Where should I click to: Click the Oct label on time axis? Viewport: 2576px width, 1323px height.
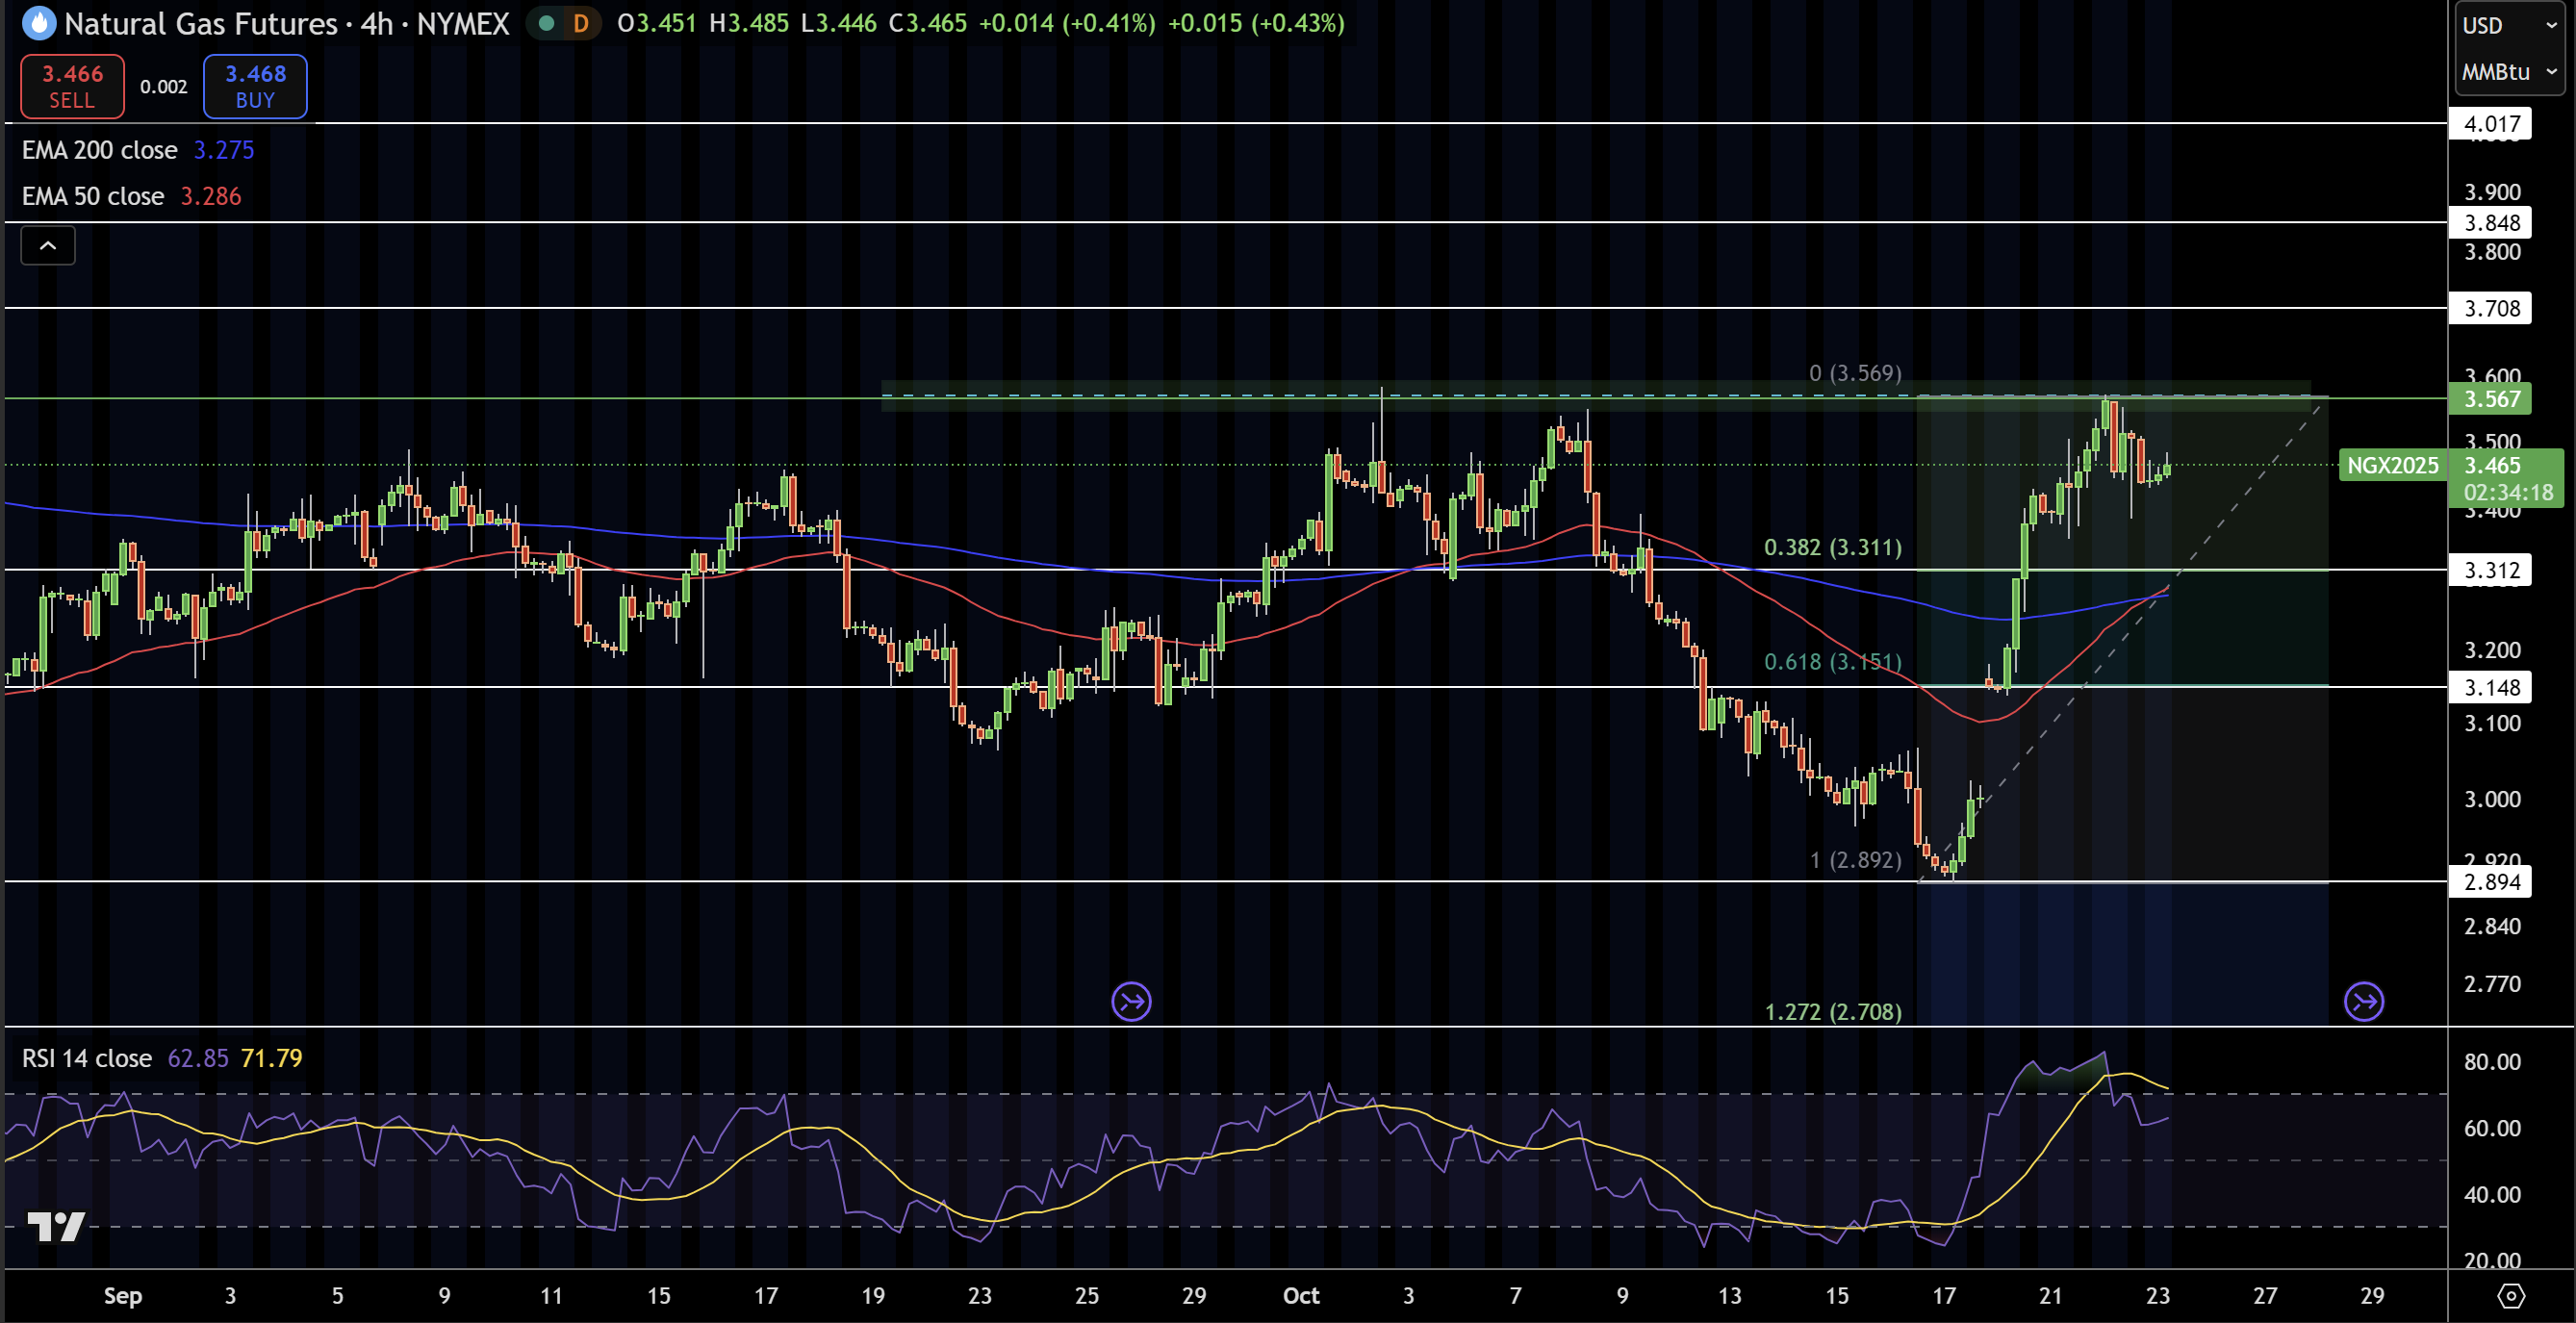click(1300, 1296)
